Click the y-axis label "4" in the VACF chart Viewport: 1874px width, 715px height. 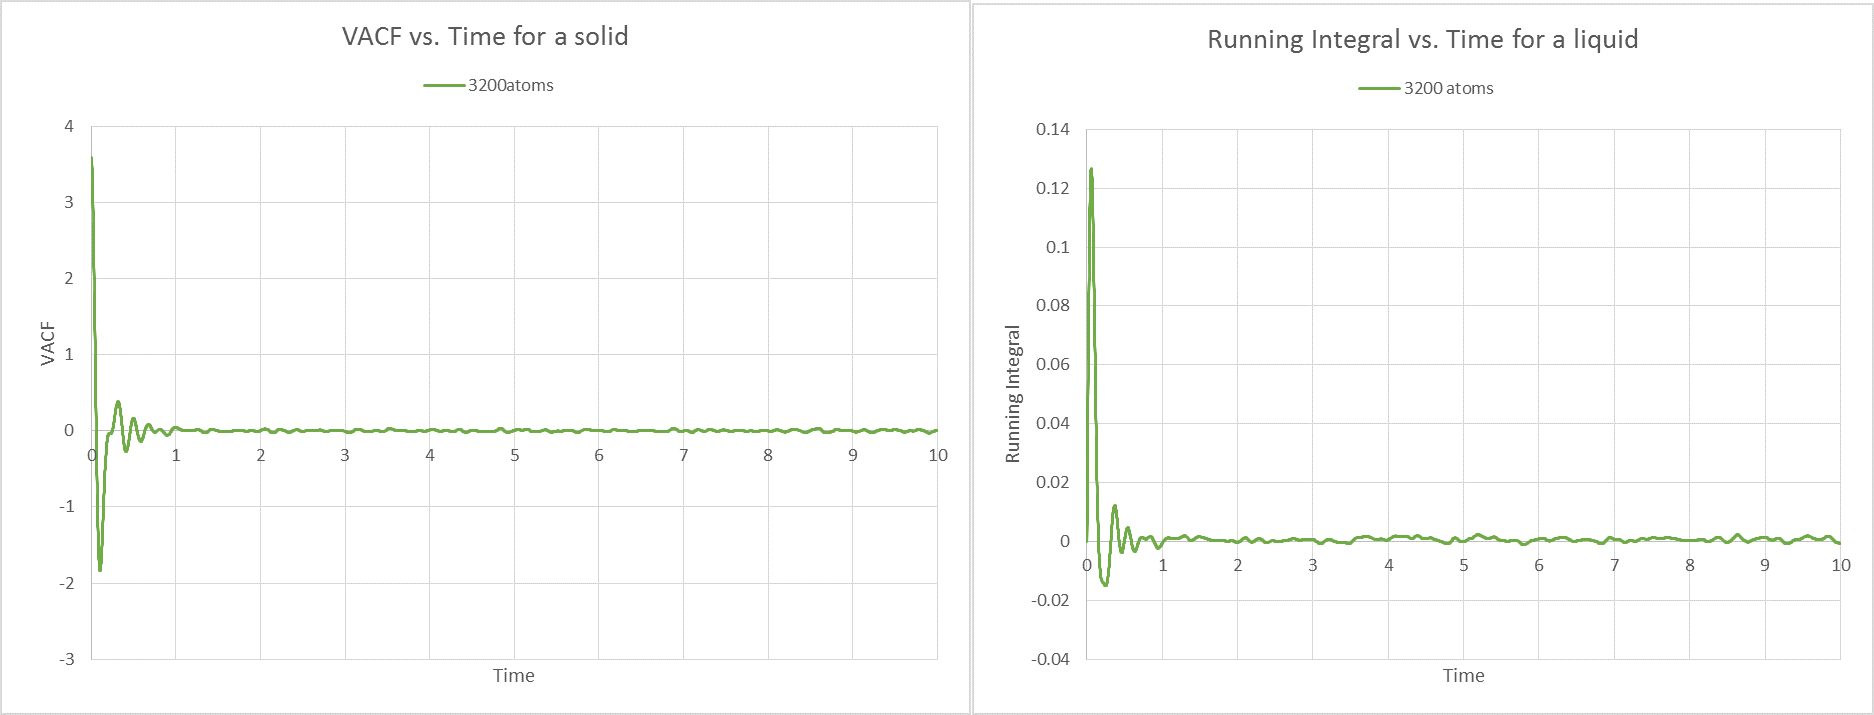pos(69,127)
